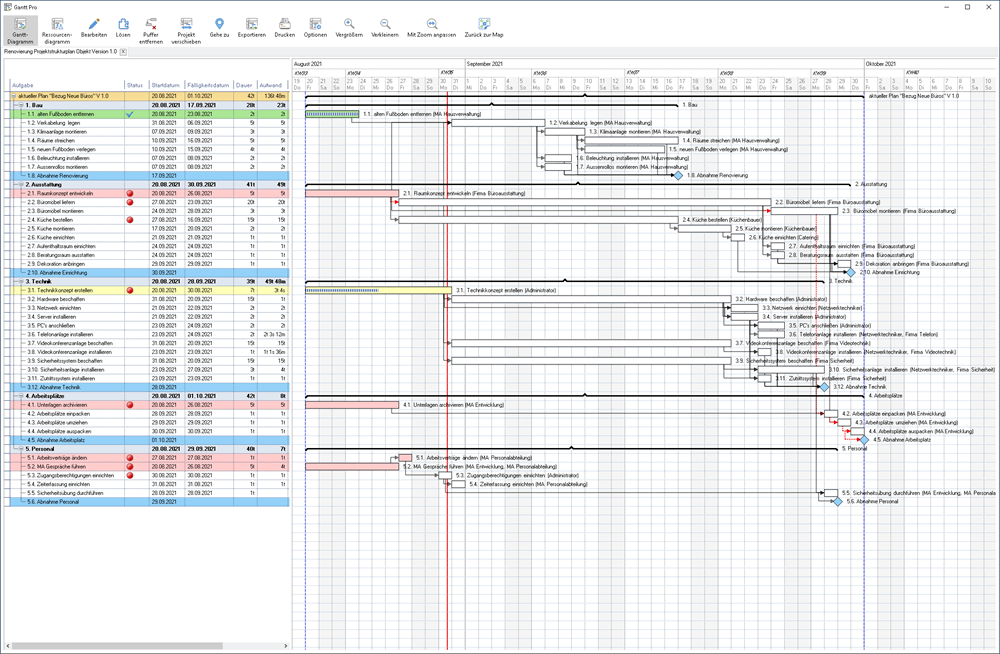This screenshot has width=1000, height=654.
Task: Click Verkleinern zoom-out icon
Action: click(x=385, y=28)
